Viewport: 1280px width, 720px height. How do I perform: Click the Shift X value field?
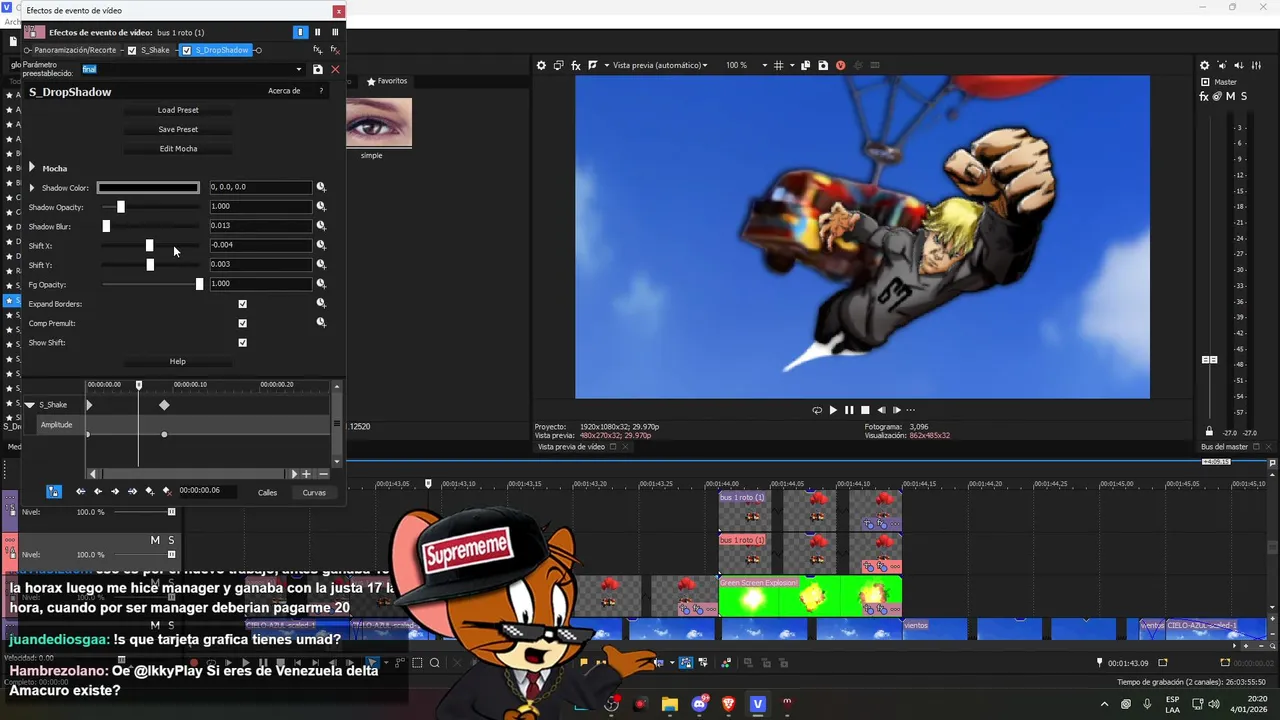[260, 245]
